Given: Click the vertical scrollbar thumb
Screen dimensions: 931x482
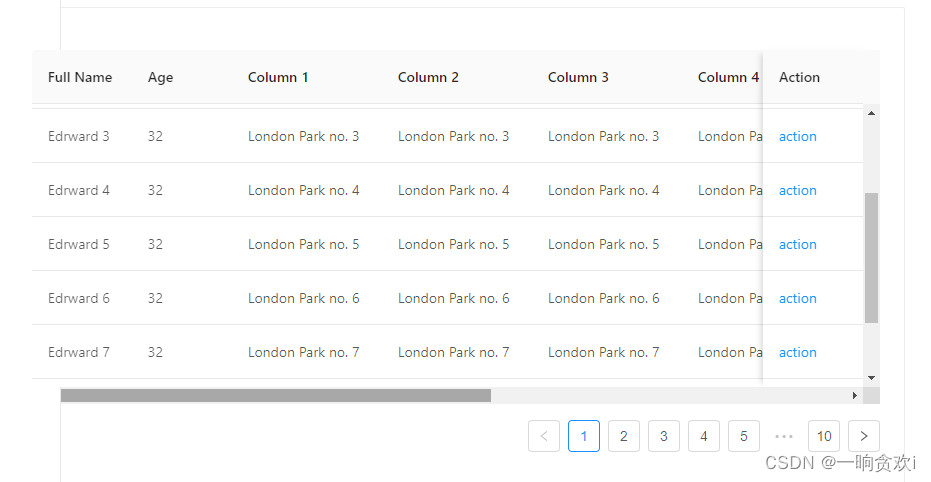Looking at the screenshot, I should [x=871, y=258].
